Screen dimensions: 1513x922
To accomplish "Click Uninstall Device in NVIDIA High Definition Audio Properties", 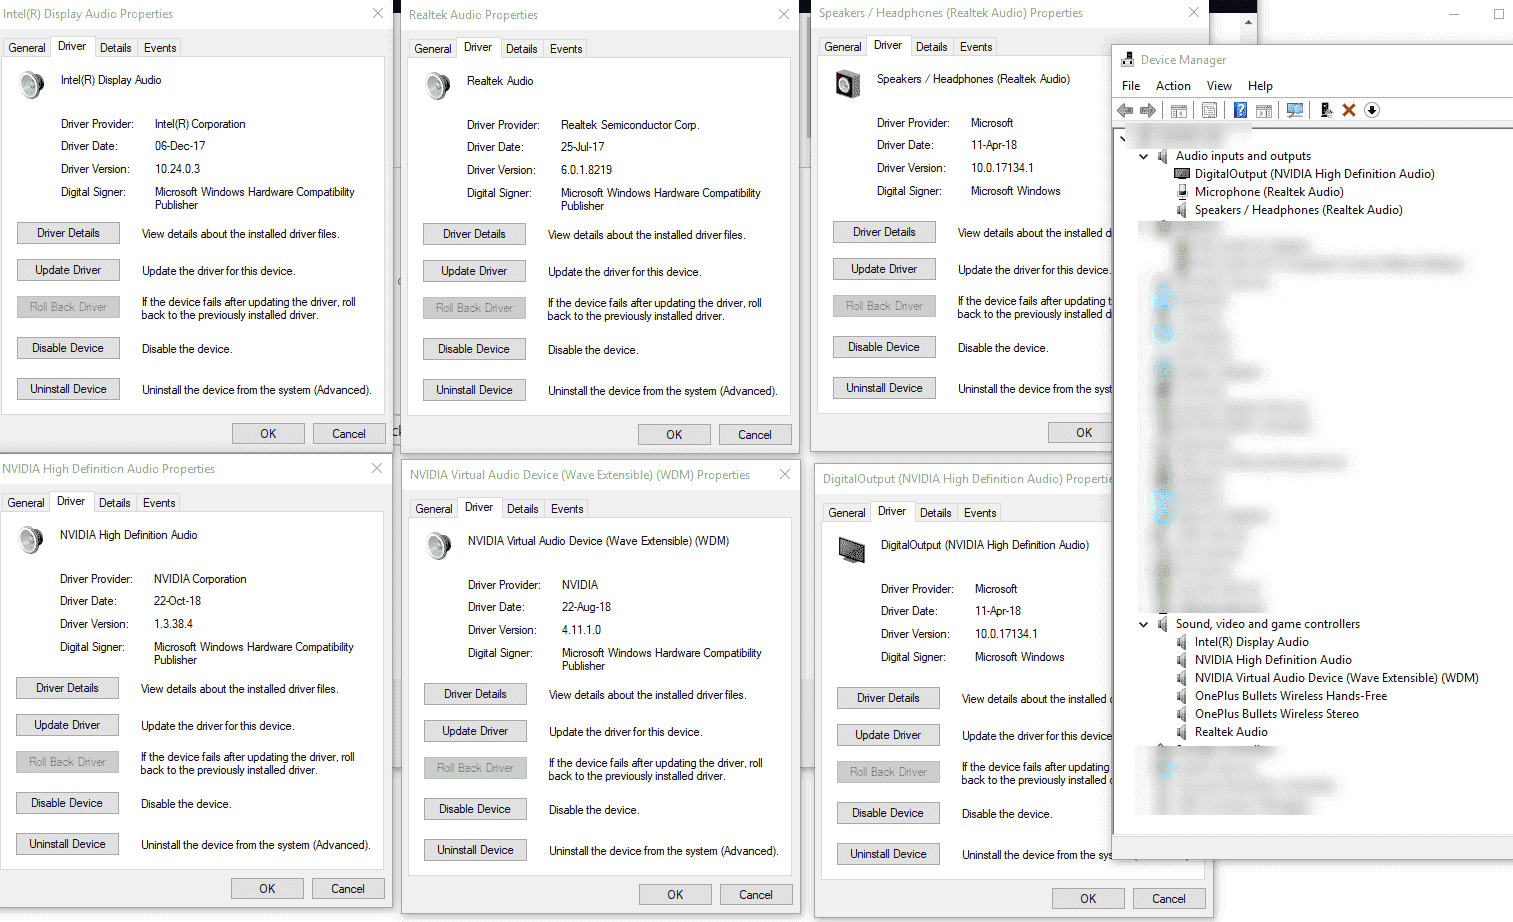I will click(67, 844).
